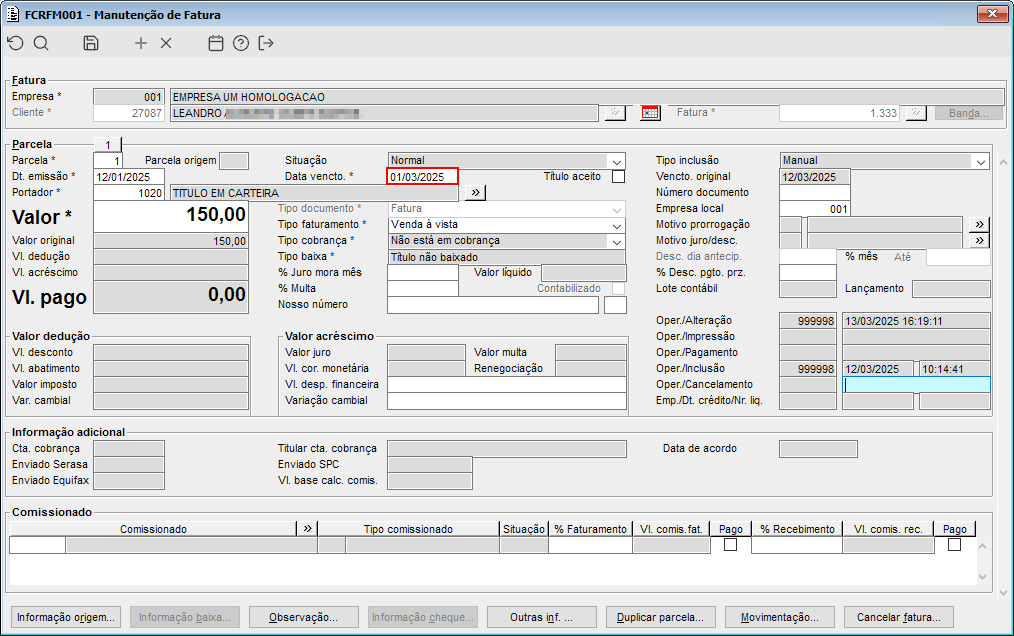Image resolution: width=1014 pixels, height=636 pixels.
Task: Click the % Desc. pgto. prz. field
Action: 808,273
